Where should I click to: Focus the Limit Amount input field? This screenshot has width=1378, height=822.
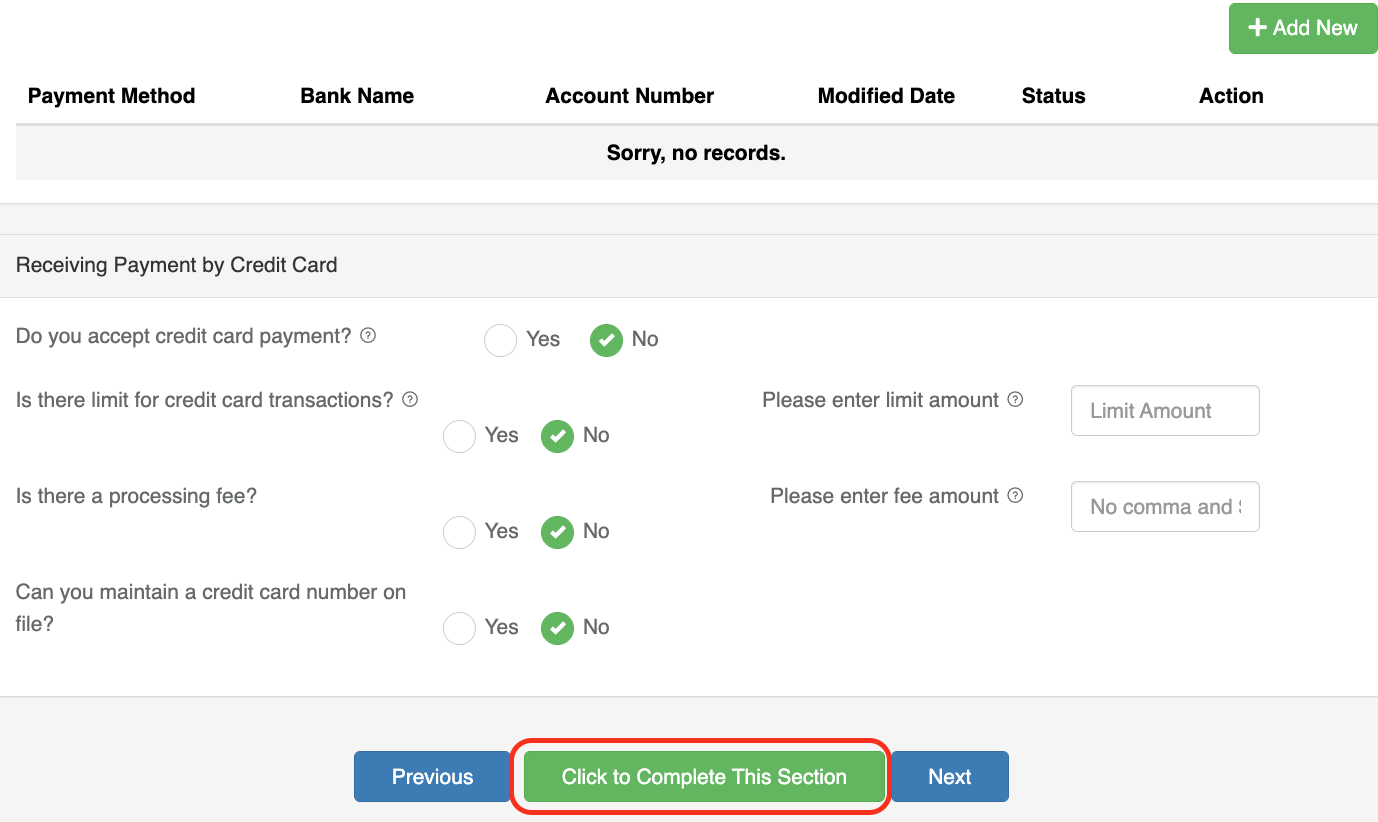tap(1164, 411)
